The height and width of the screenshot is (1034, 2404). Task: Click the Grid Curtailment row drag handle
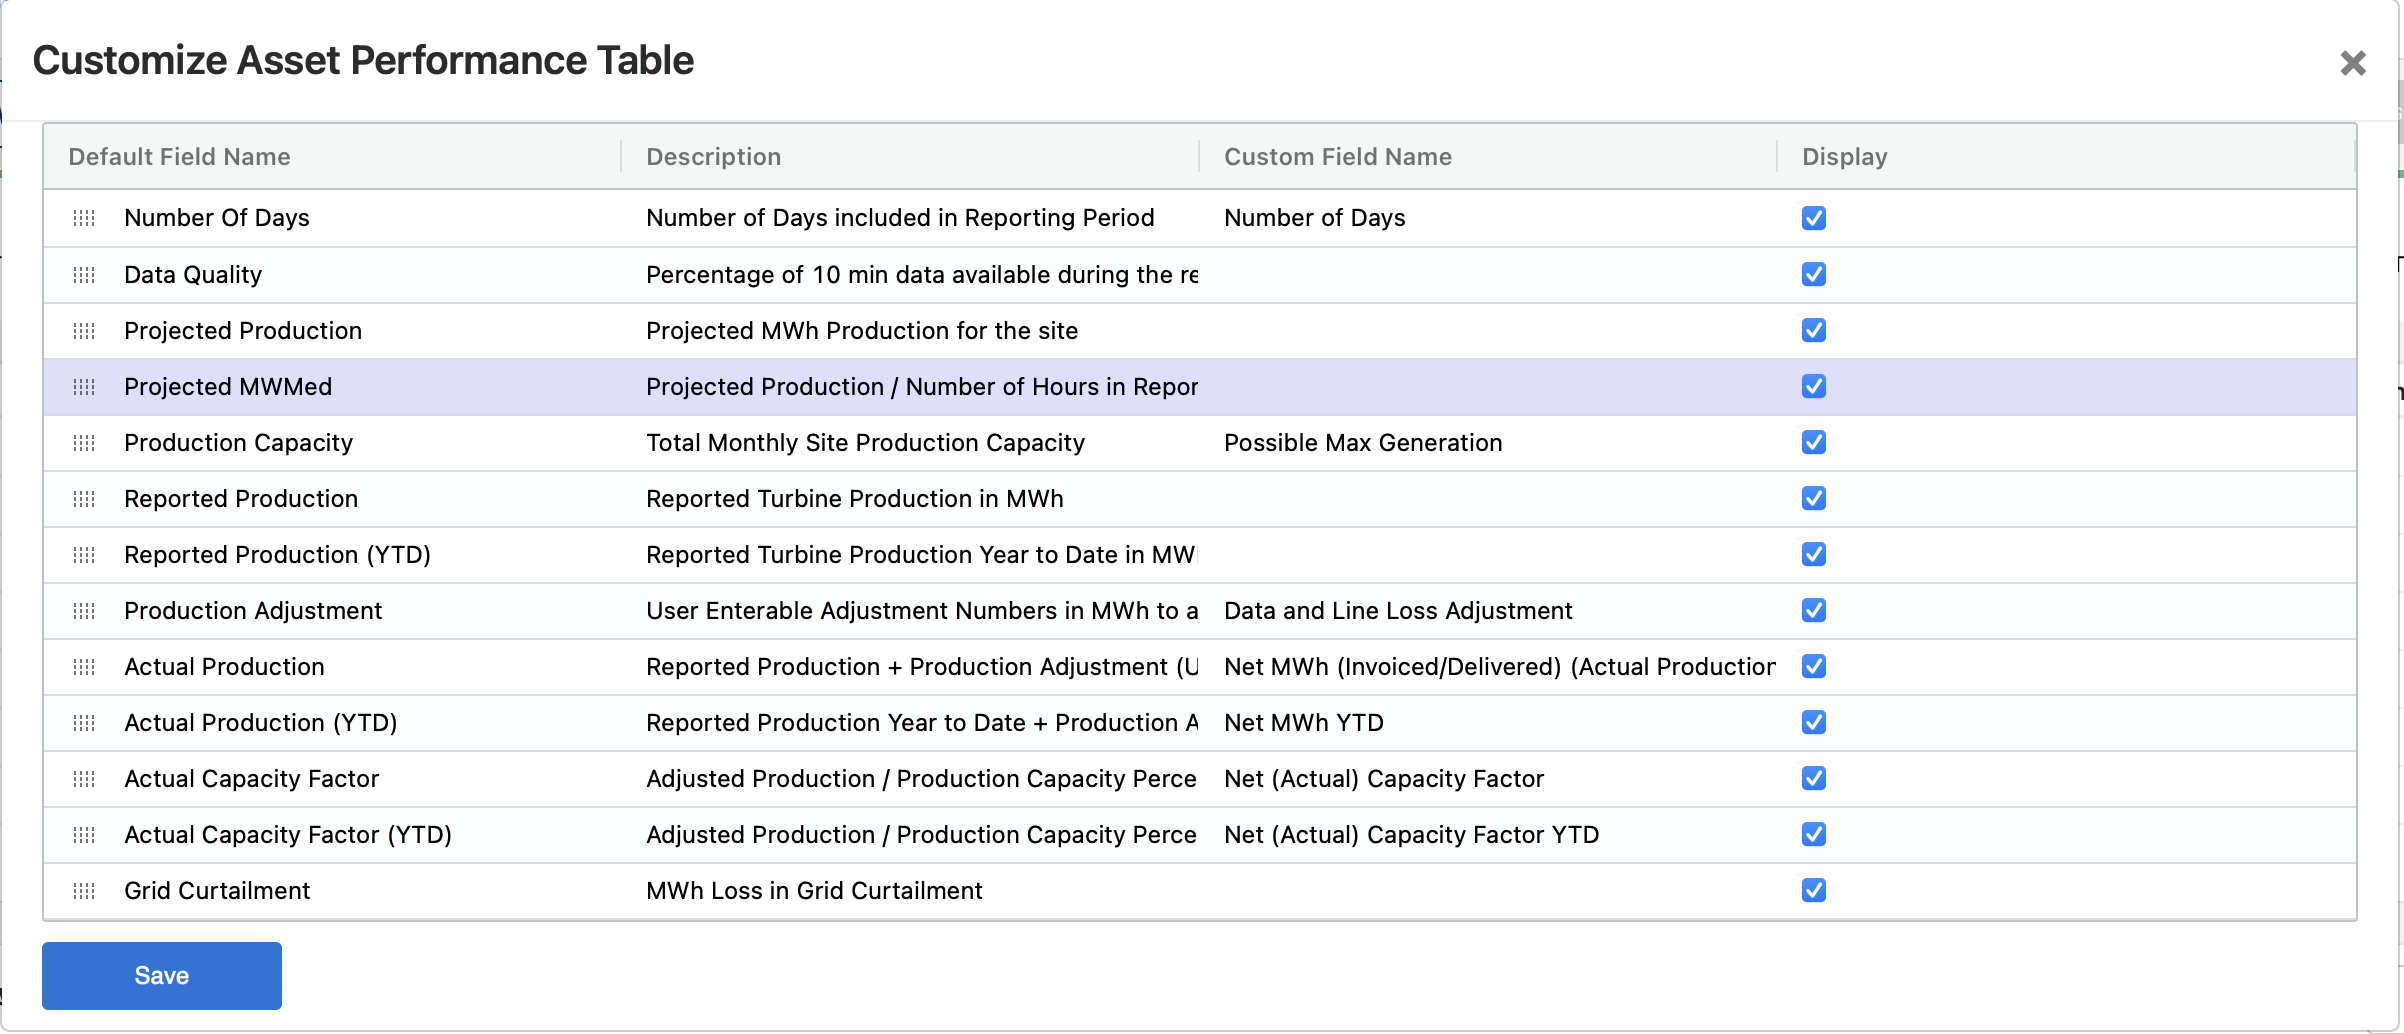[x=84, y=891]
